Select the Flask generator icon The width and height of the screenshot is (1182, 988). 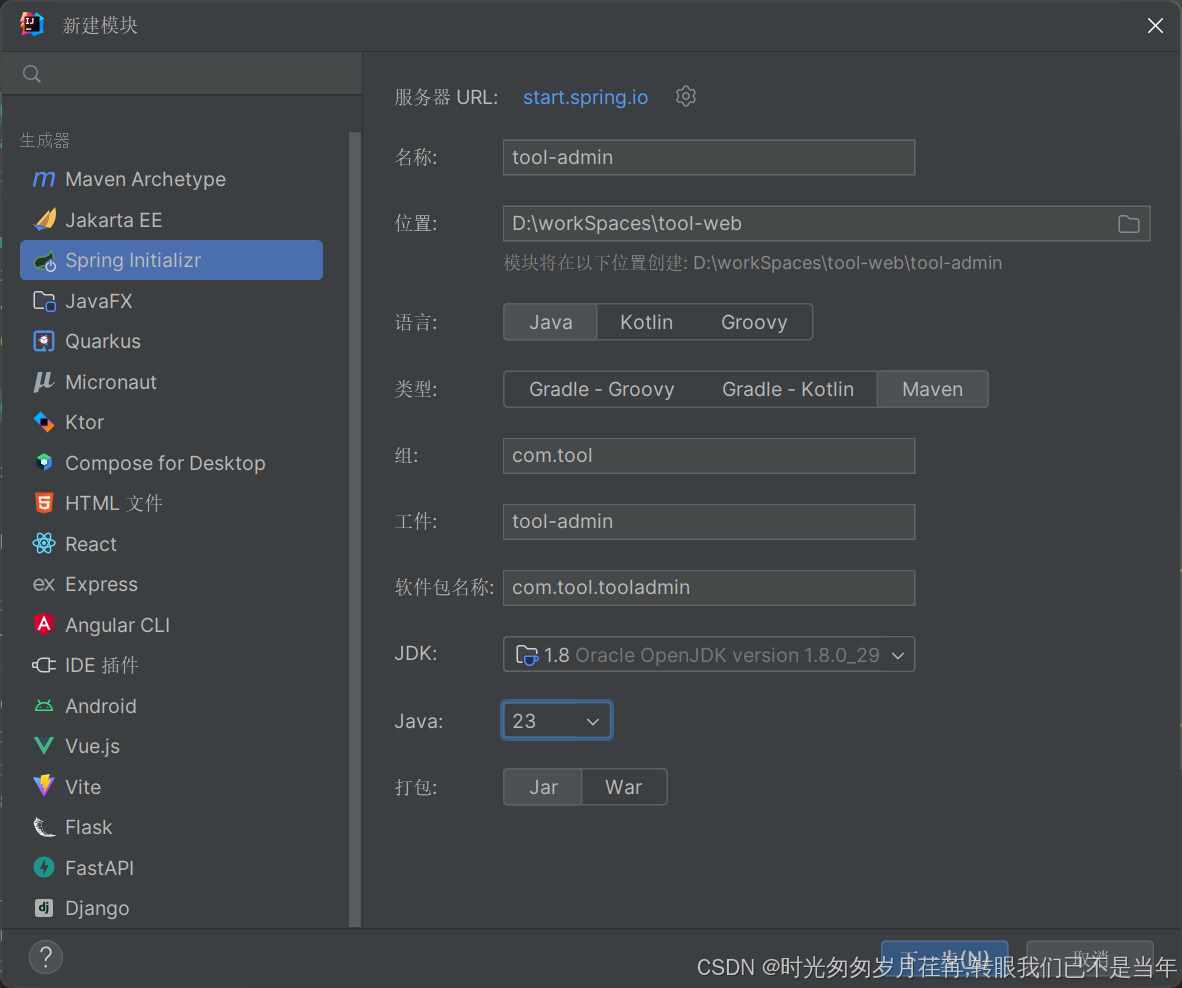pos(44,827)
